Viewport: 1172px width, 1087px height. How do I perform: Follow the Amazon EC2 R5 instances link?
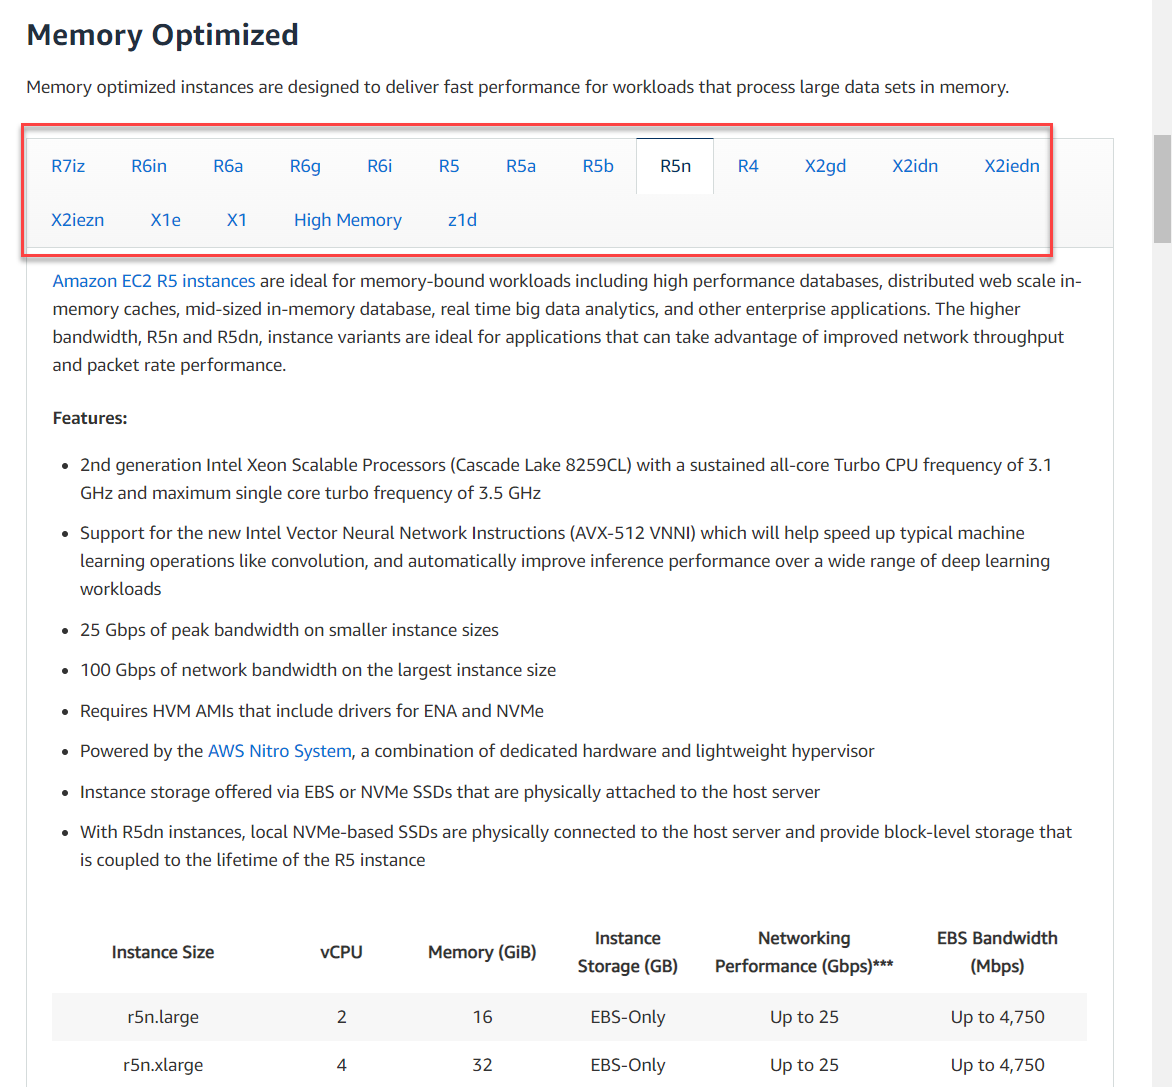pos(154,281)
